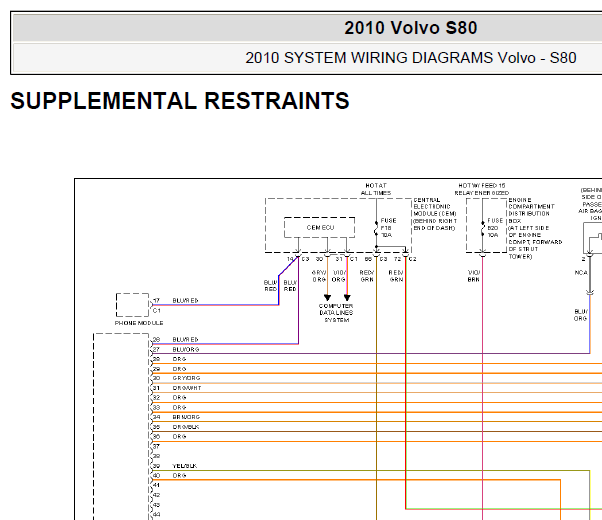Select the dashed phone module box
602x520 pixels.
pos(132,305)
